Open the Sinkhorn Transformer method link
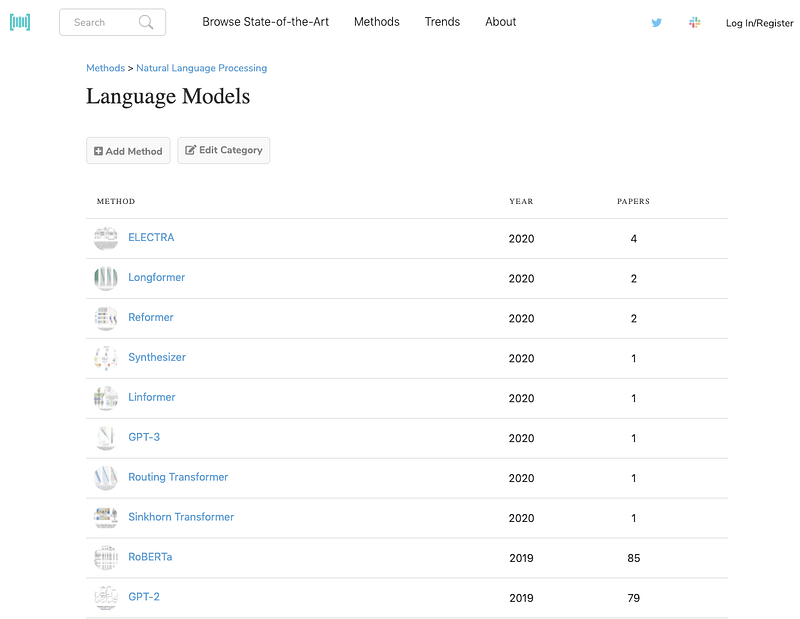Viewport: 800px width, 619px height. pos(181,517)
